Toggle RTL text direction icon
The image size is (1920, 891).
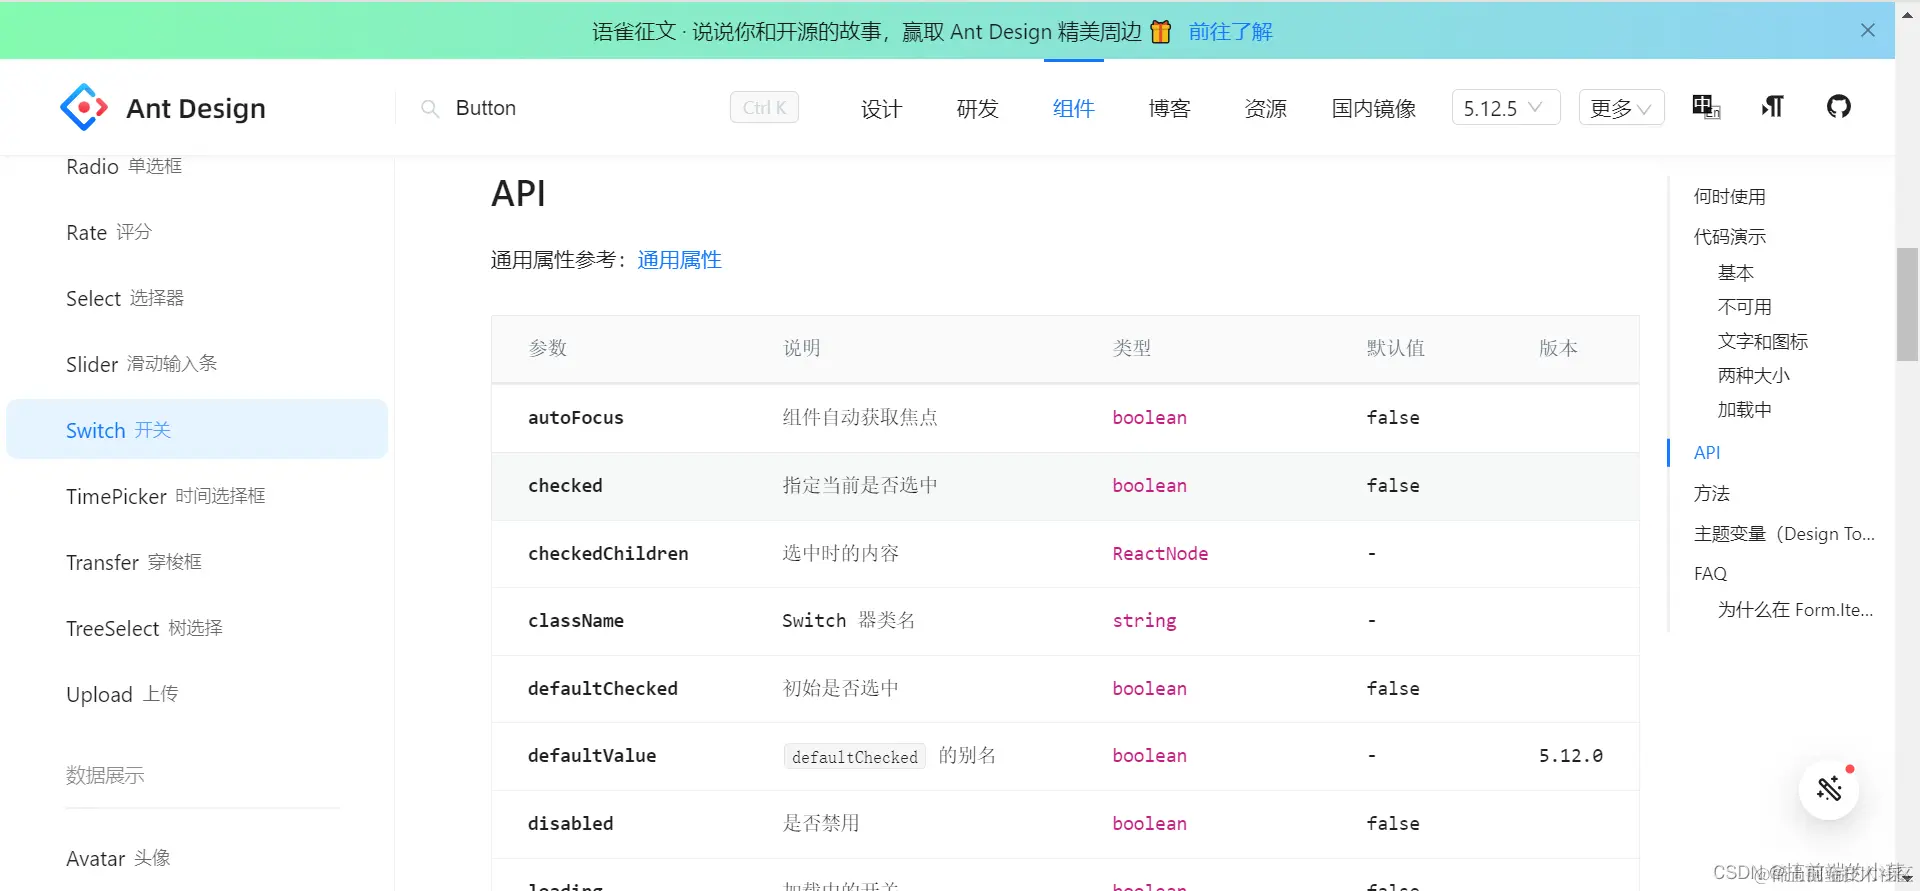1772,106
